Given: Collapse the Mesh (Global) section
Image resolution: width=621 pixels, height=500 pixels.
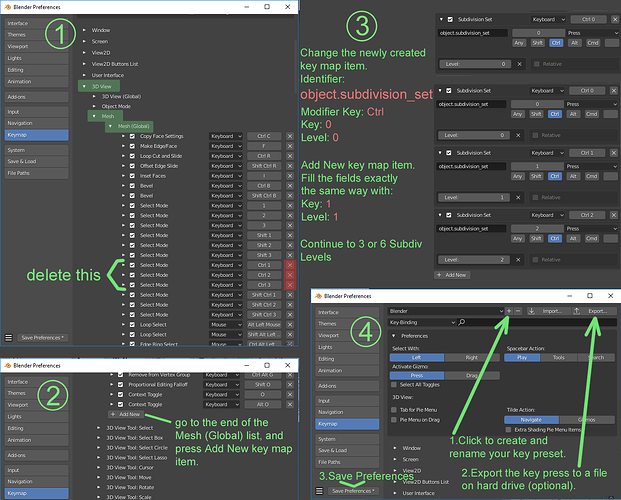Looking at the screenshot, I should click(110, 126).
